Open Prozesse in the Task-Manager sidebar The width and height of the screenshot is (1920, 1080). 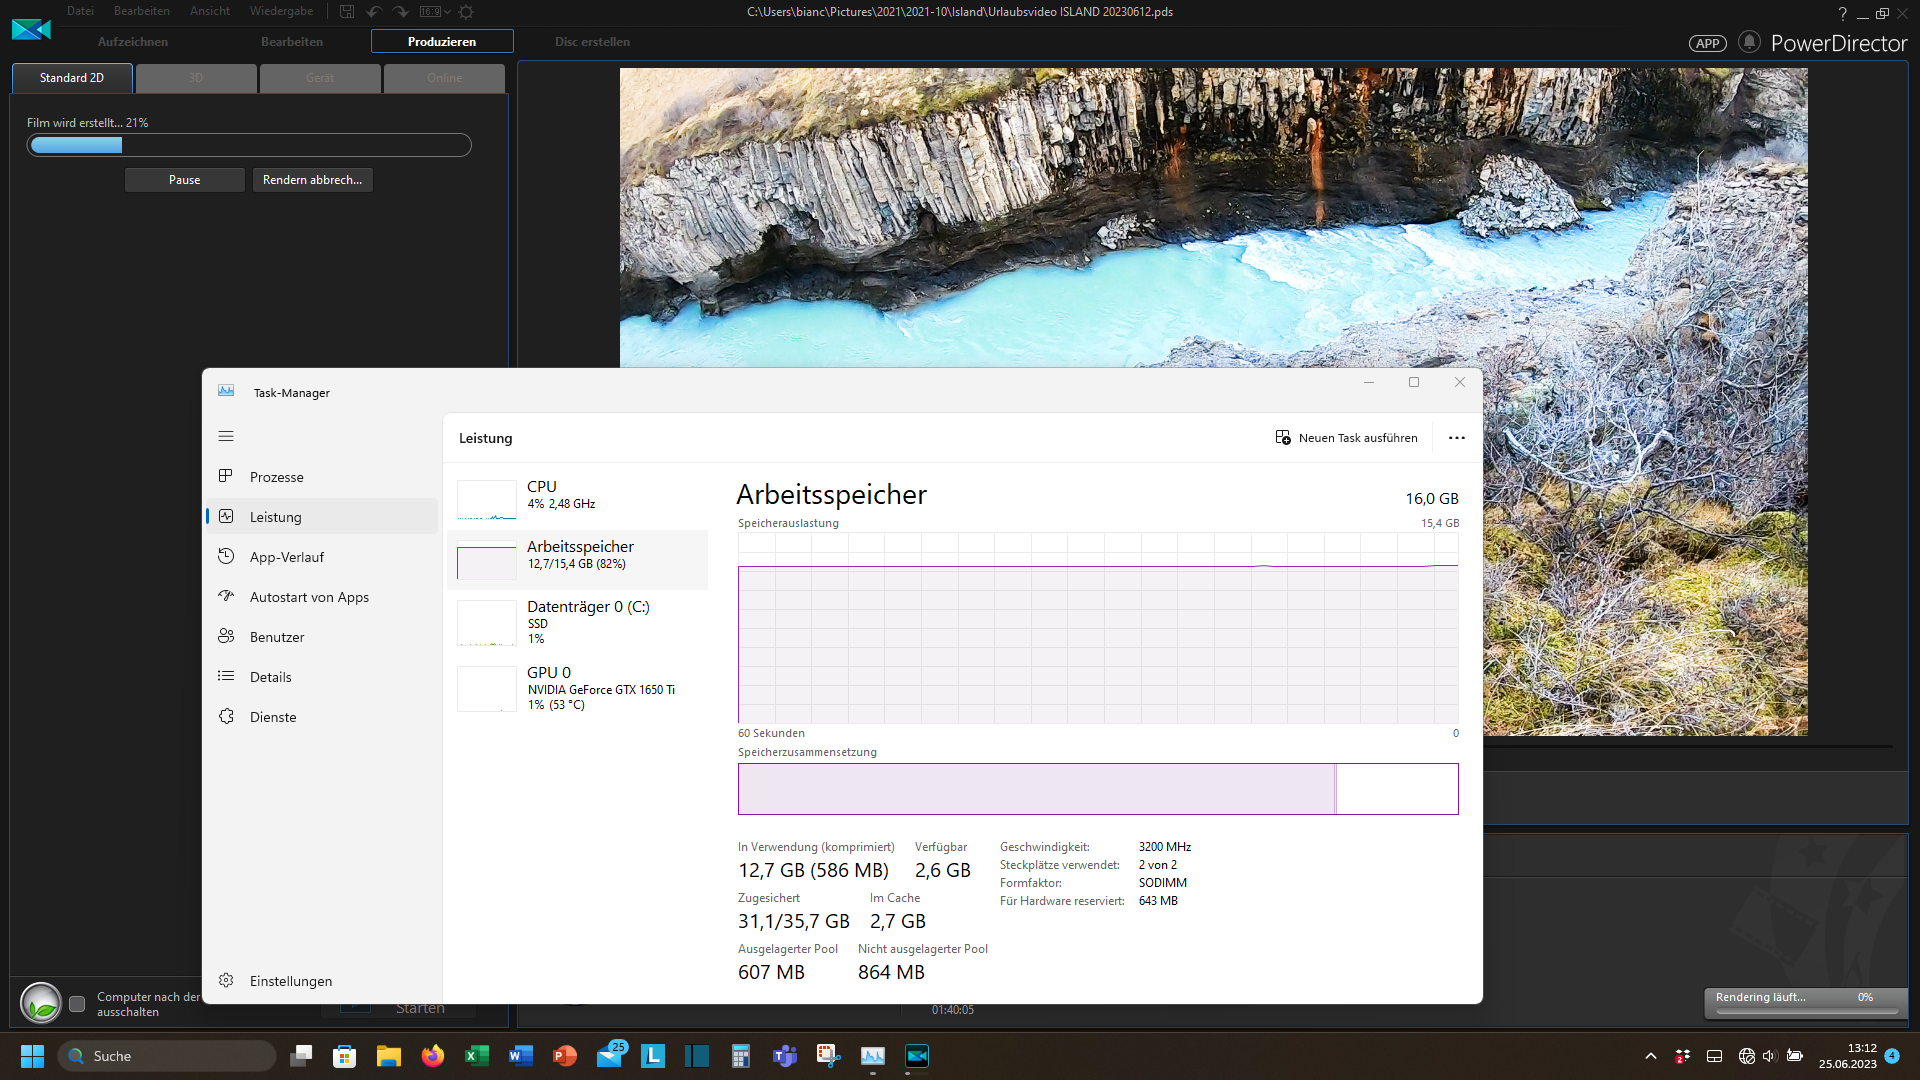[276, 477]
